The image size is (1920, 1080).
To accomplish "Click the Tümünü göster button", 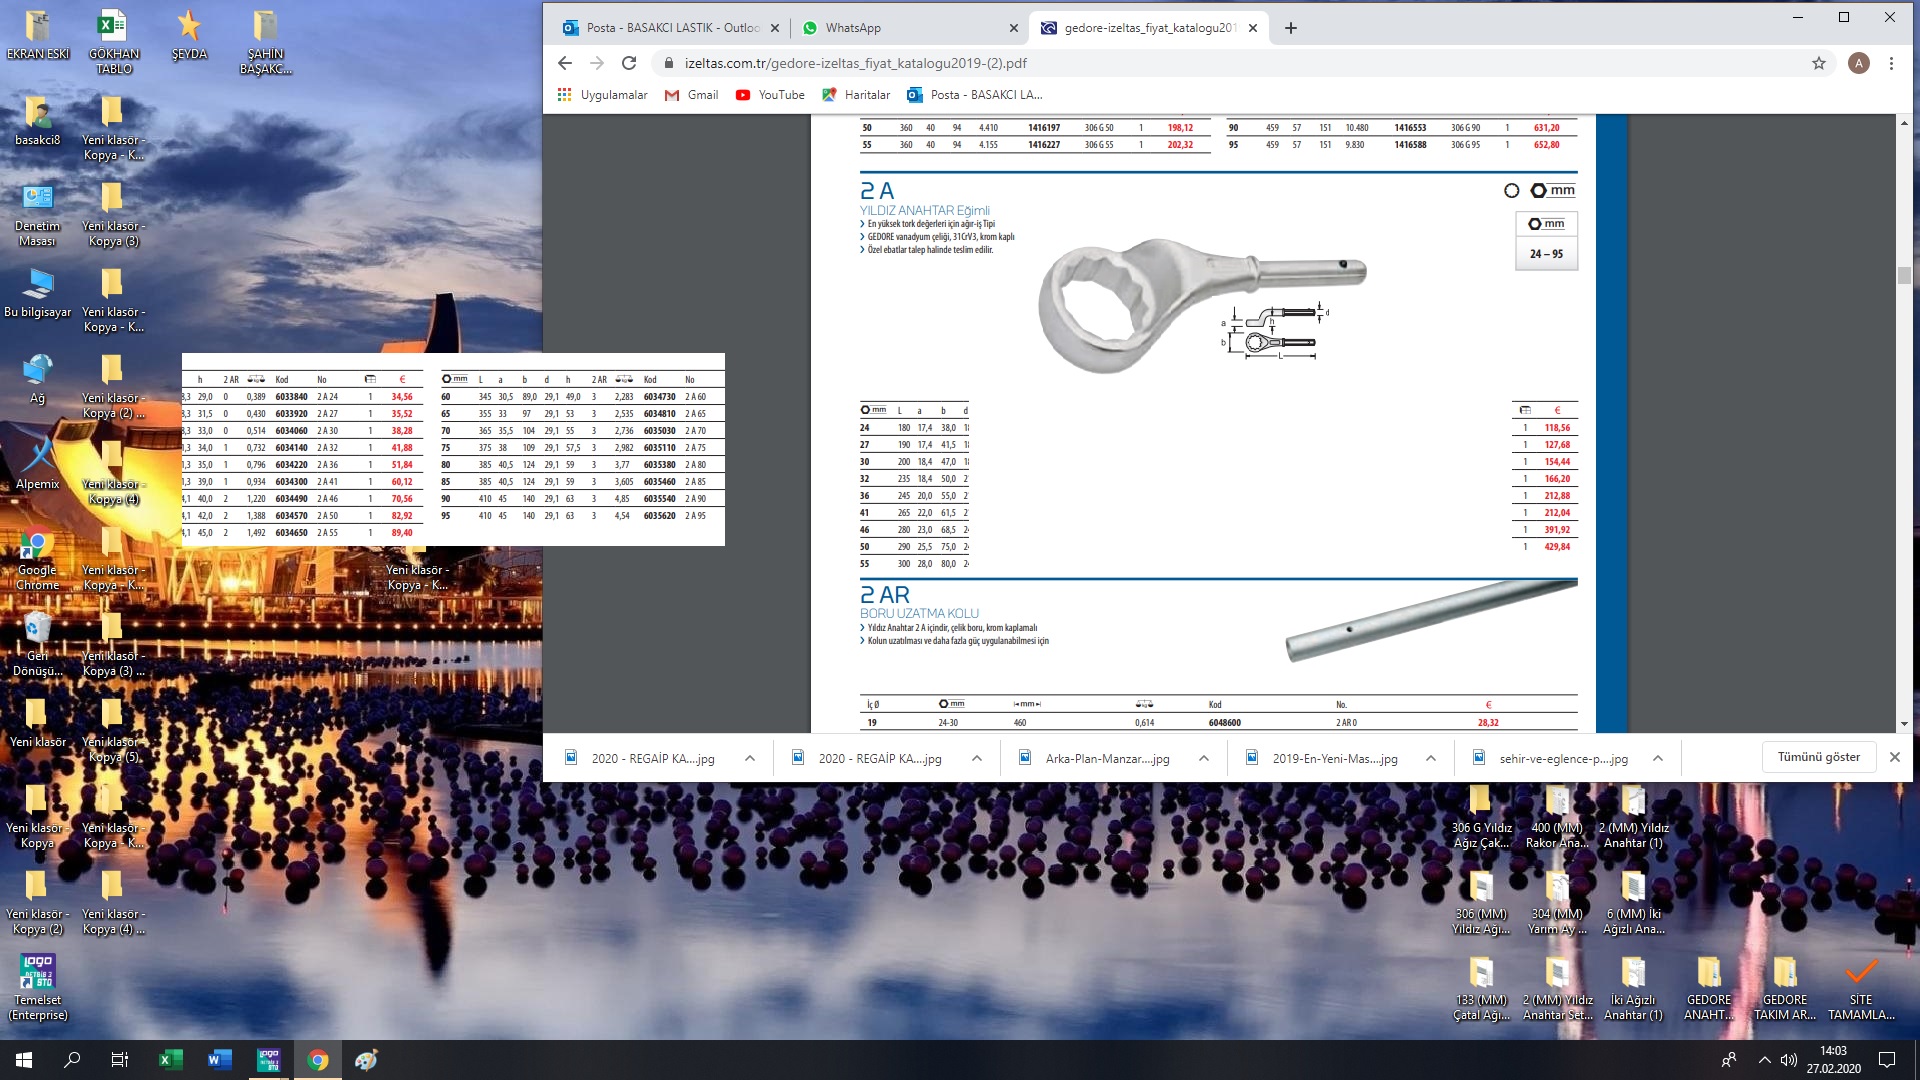I will (x=1818, y=757).
